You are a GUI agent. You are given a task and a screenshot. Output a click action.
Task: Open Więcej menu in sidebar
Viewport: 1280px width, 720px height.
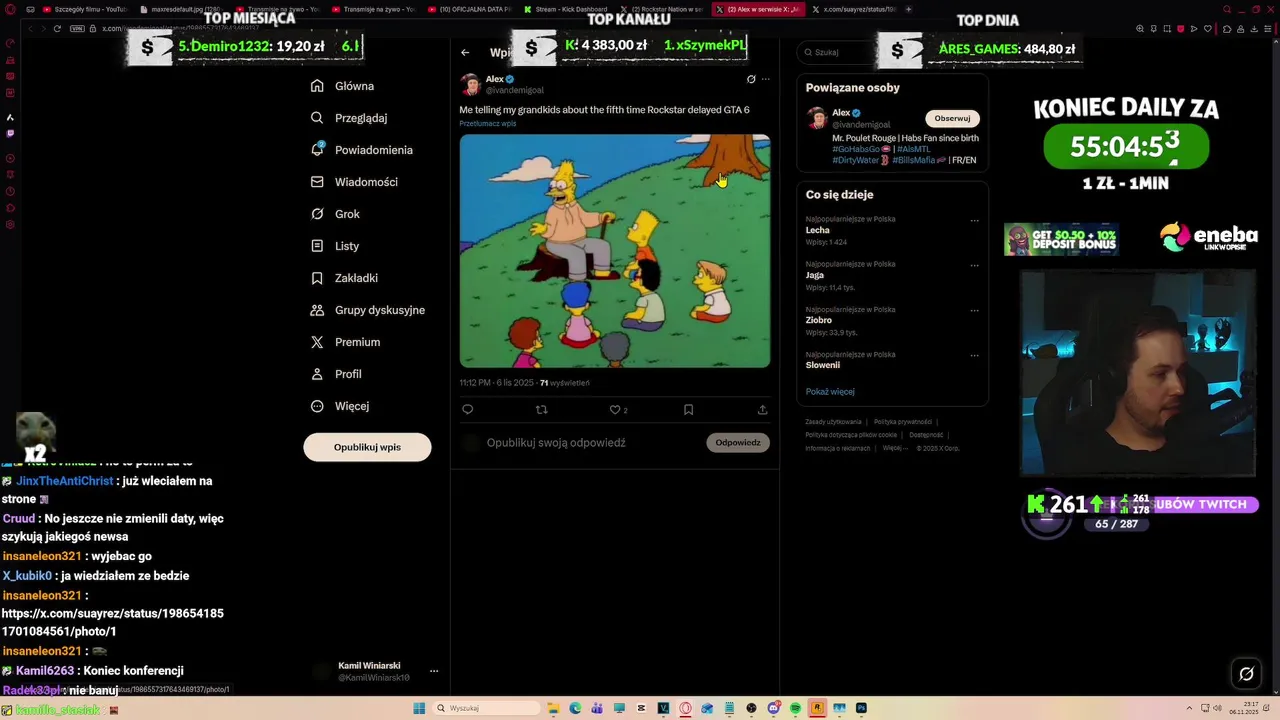click(340, 406)
